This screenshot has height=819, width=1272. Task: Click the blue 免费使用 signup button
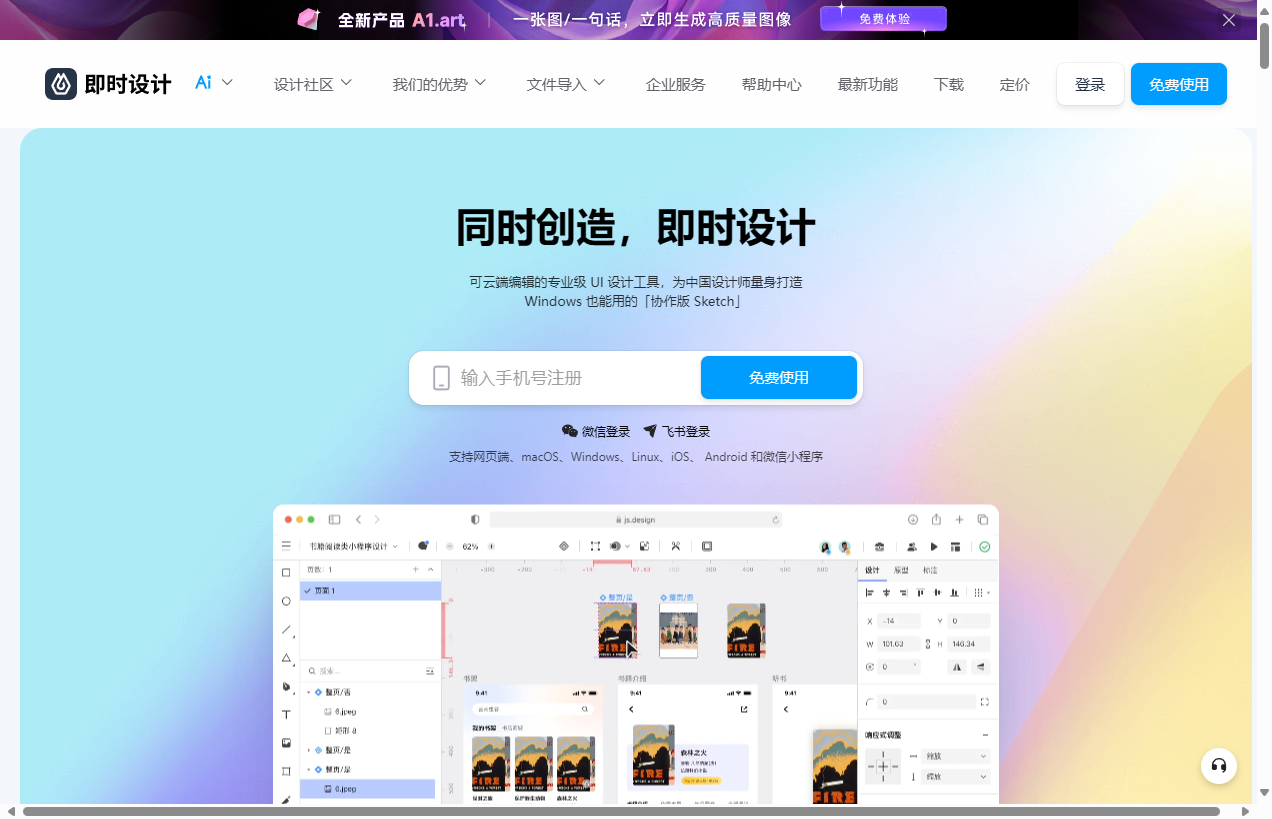[x=779, y=378]
